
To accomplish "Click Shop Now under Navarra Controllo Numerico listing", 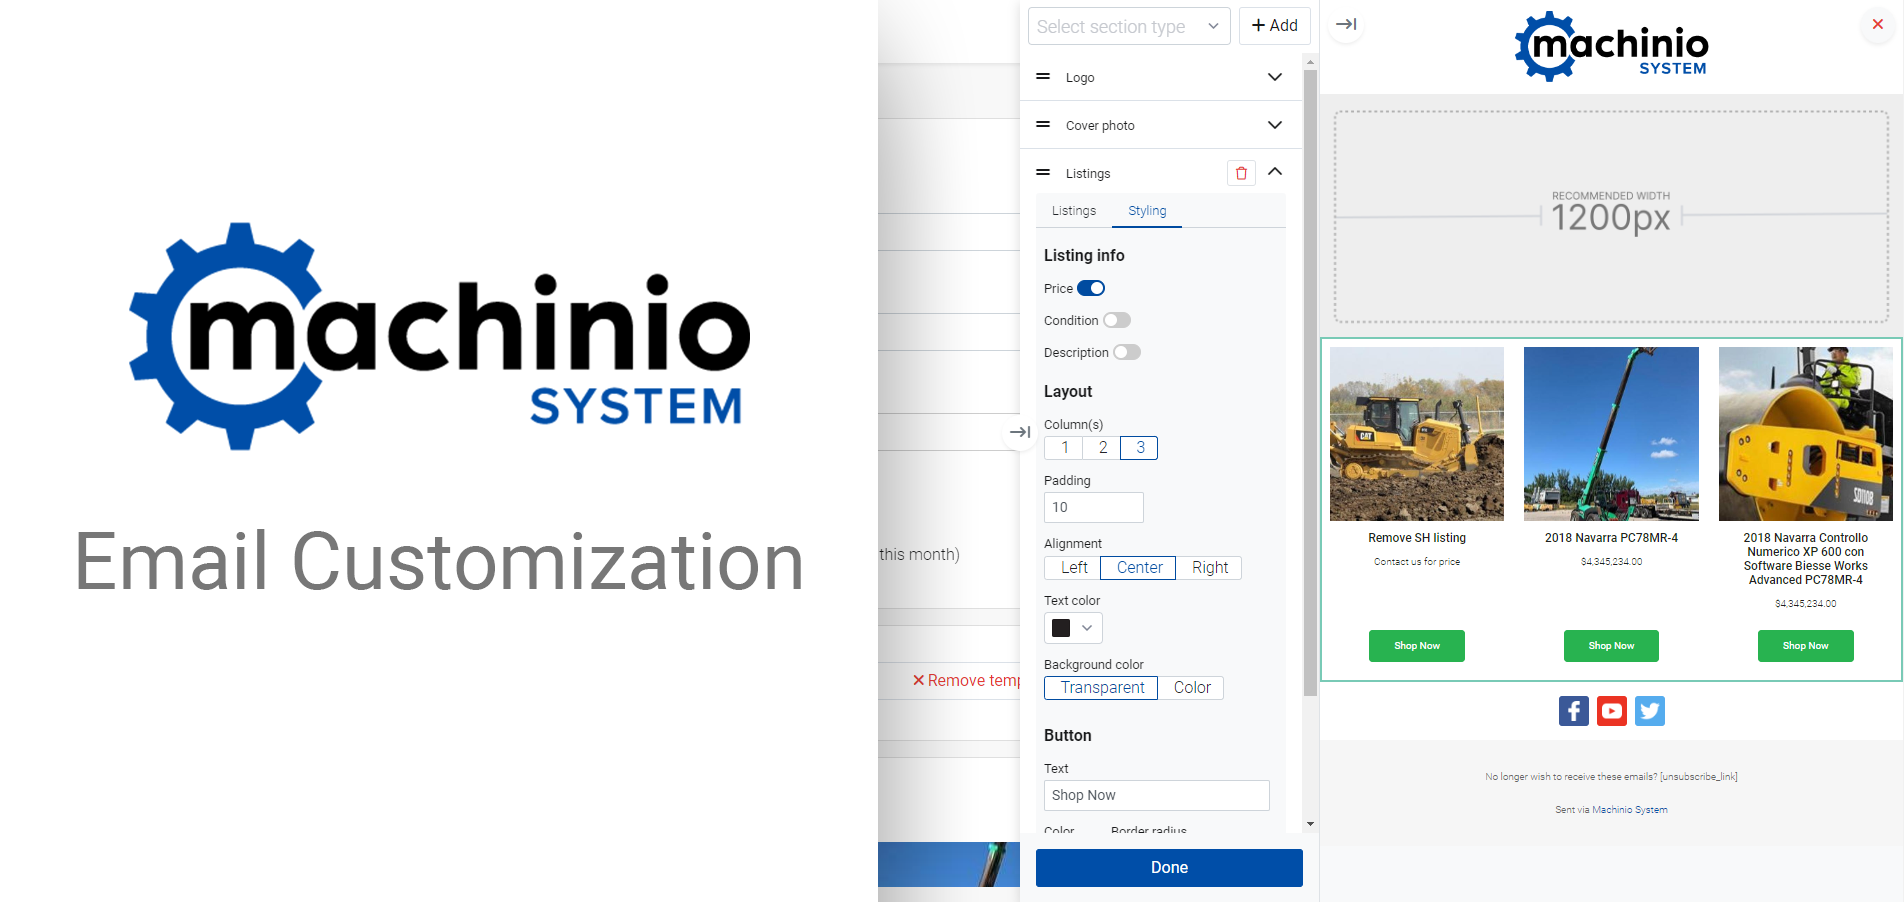I will 1806,646.
